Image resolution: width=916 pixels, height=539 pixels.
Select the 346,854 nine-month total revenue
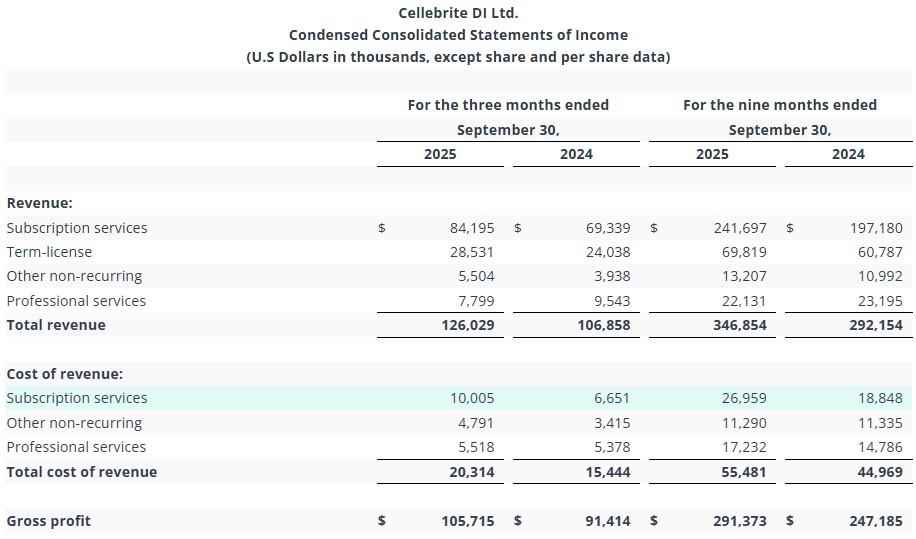coord(740,325)
